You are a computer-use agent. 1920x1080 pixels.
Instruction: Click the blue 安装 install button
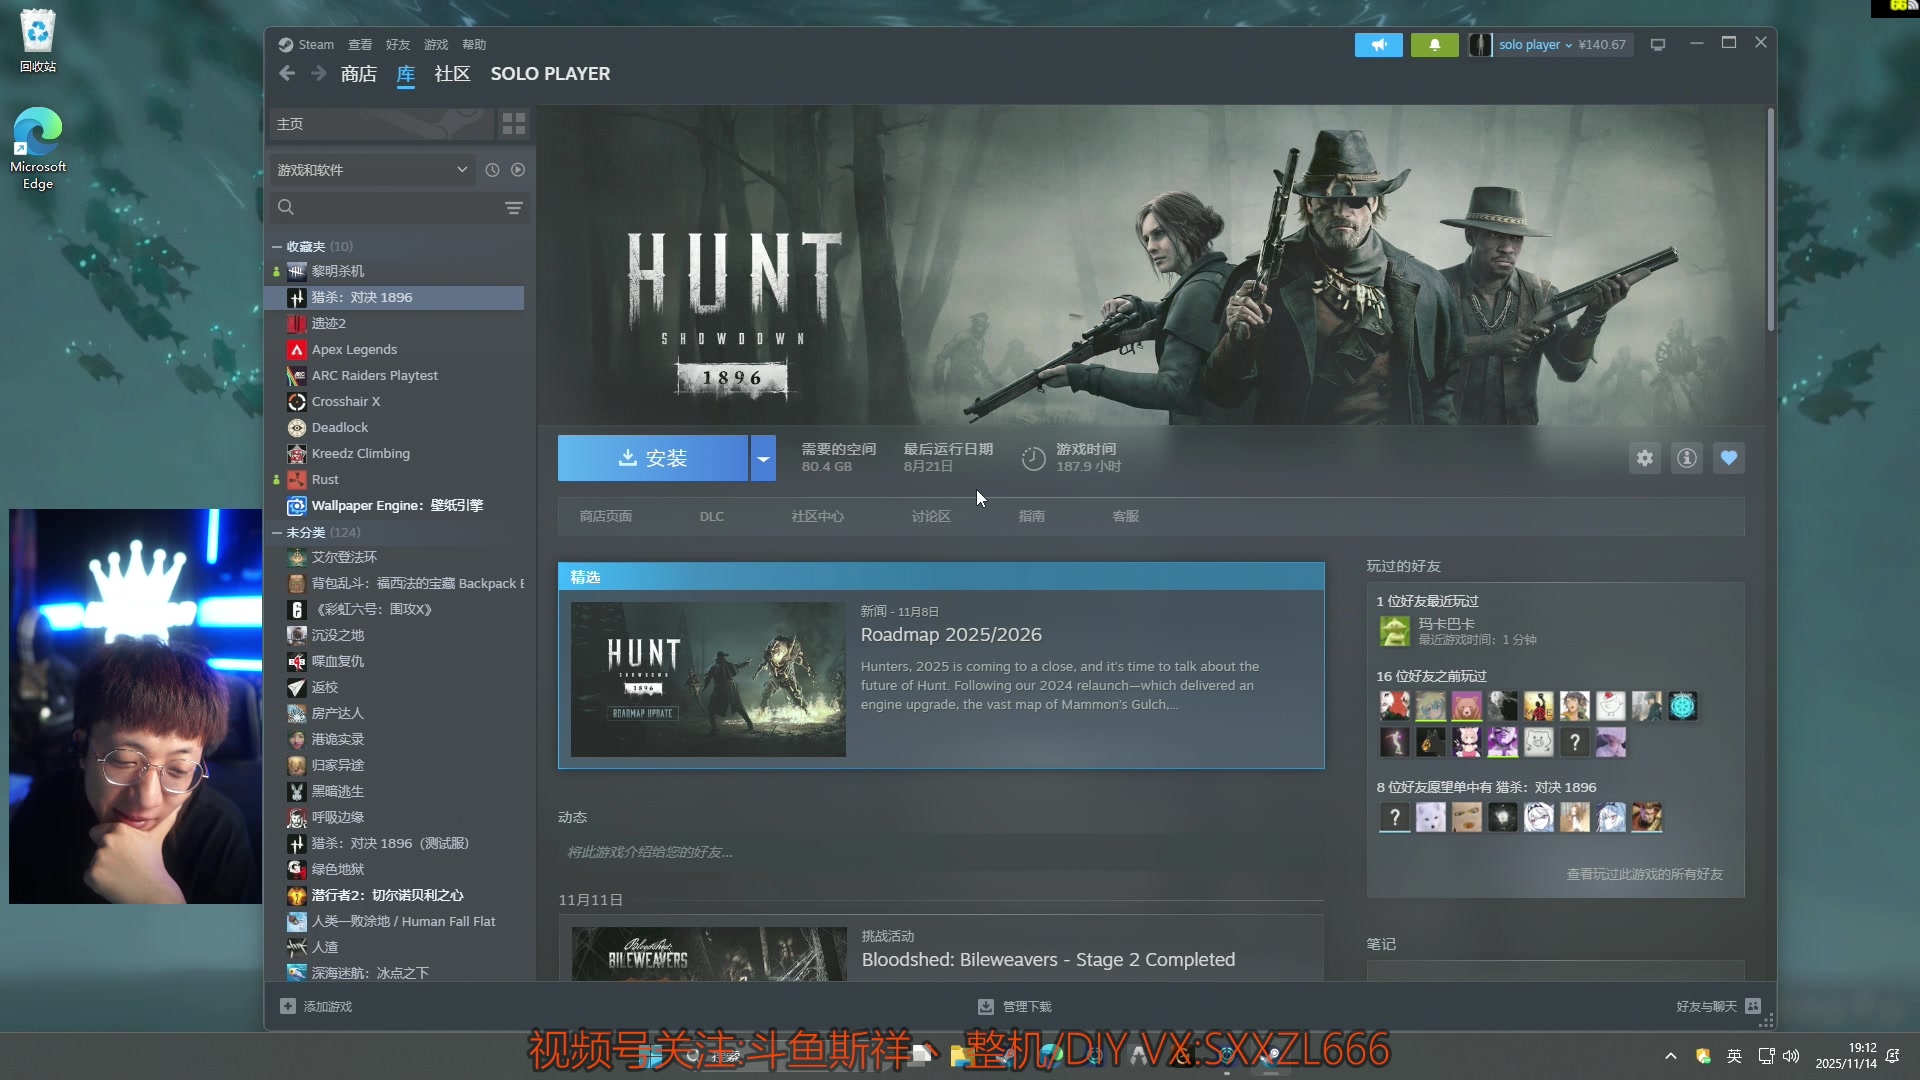652,459
